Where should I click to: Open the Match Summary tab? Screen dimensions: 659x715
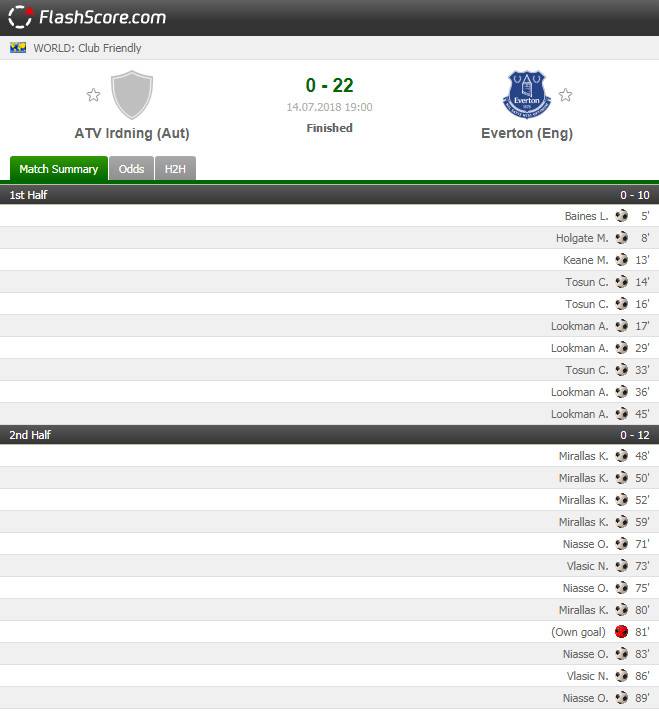[59, 169]
